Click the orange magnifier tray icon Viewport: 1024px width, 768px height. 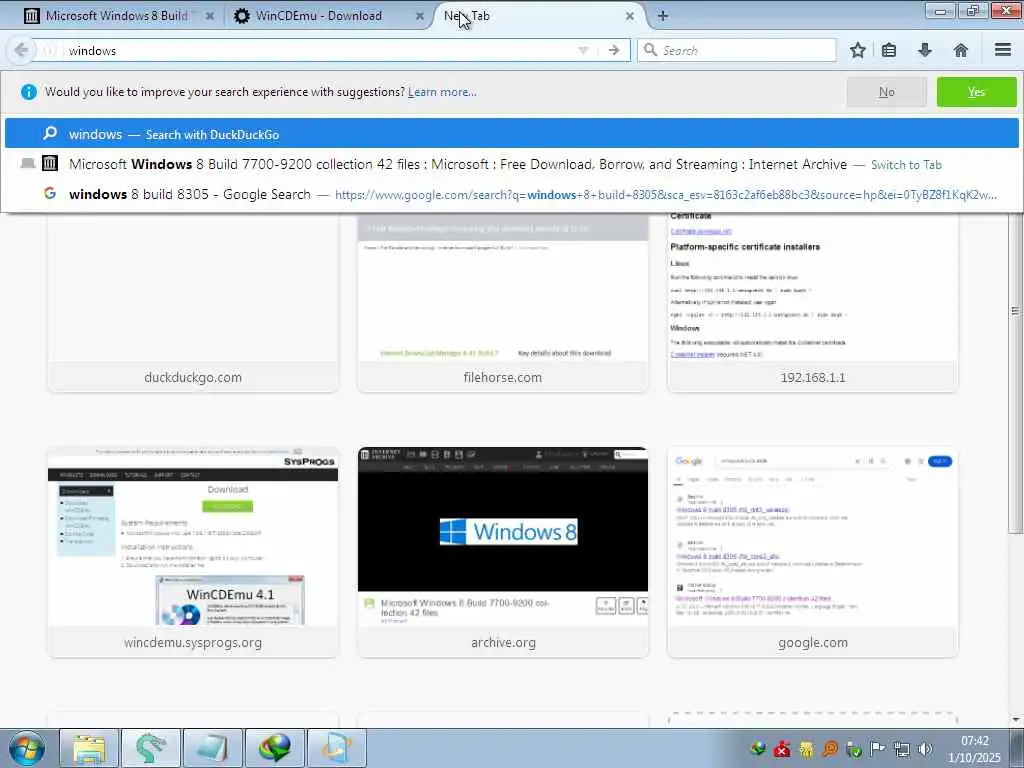[x=830, y=748]
